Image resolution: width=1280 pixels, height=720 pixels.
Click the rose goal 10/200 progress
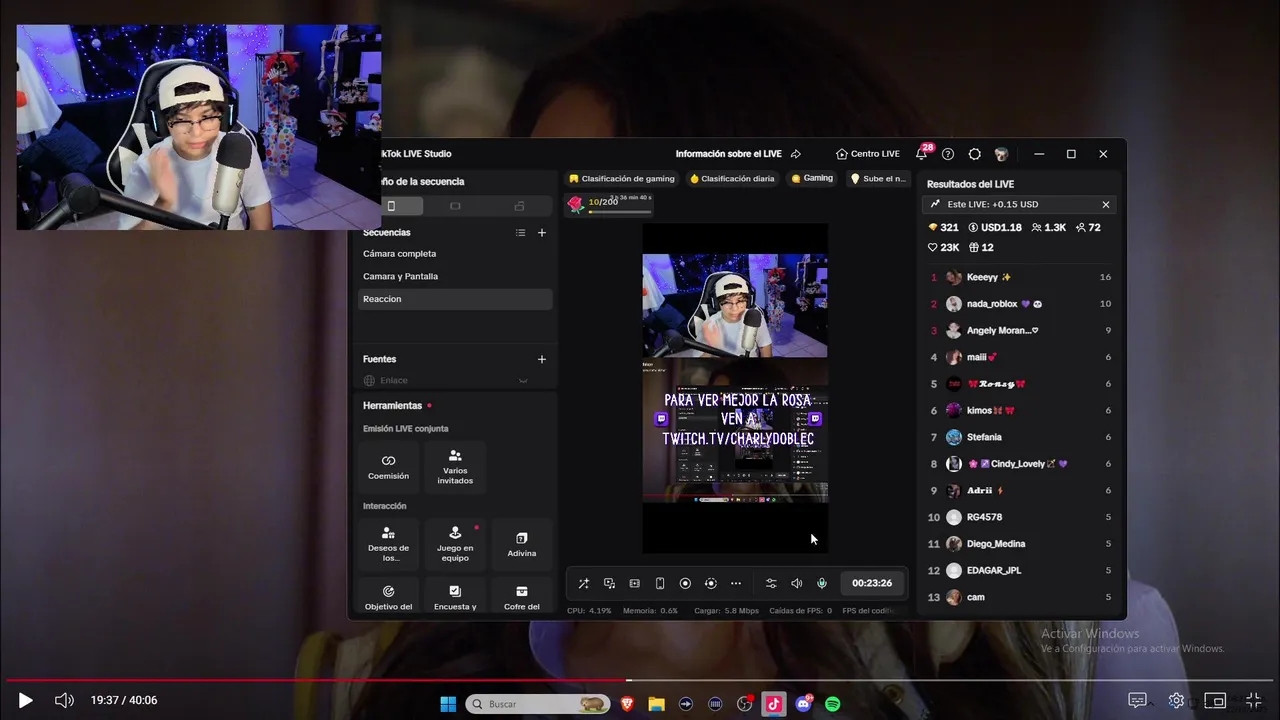(x=609, y=204)
